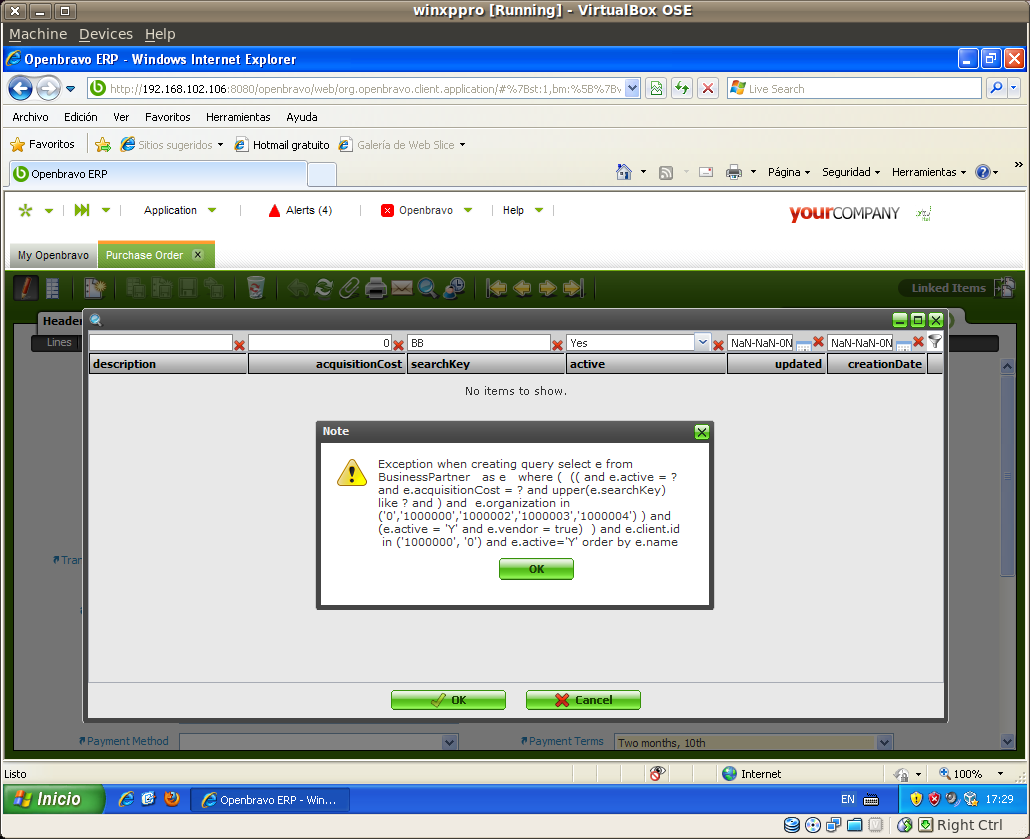
Task: Clear the description filter with its red X
Action: coord(240,344)
